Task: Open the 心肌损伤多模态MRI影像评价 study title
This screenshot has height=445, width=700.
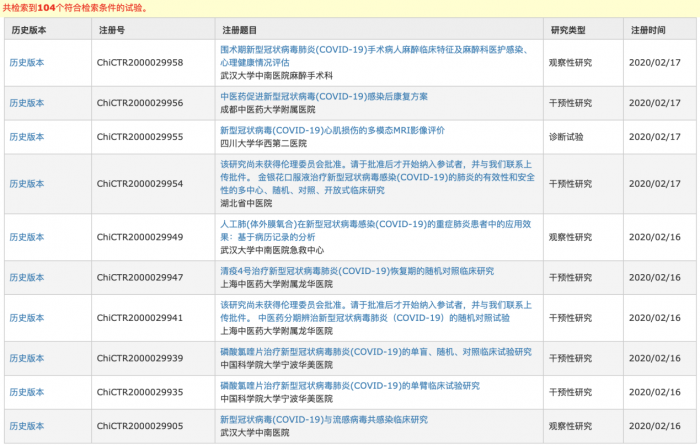Action: pos(332,130)
